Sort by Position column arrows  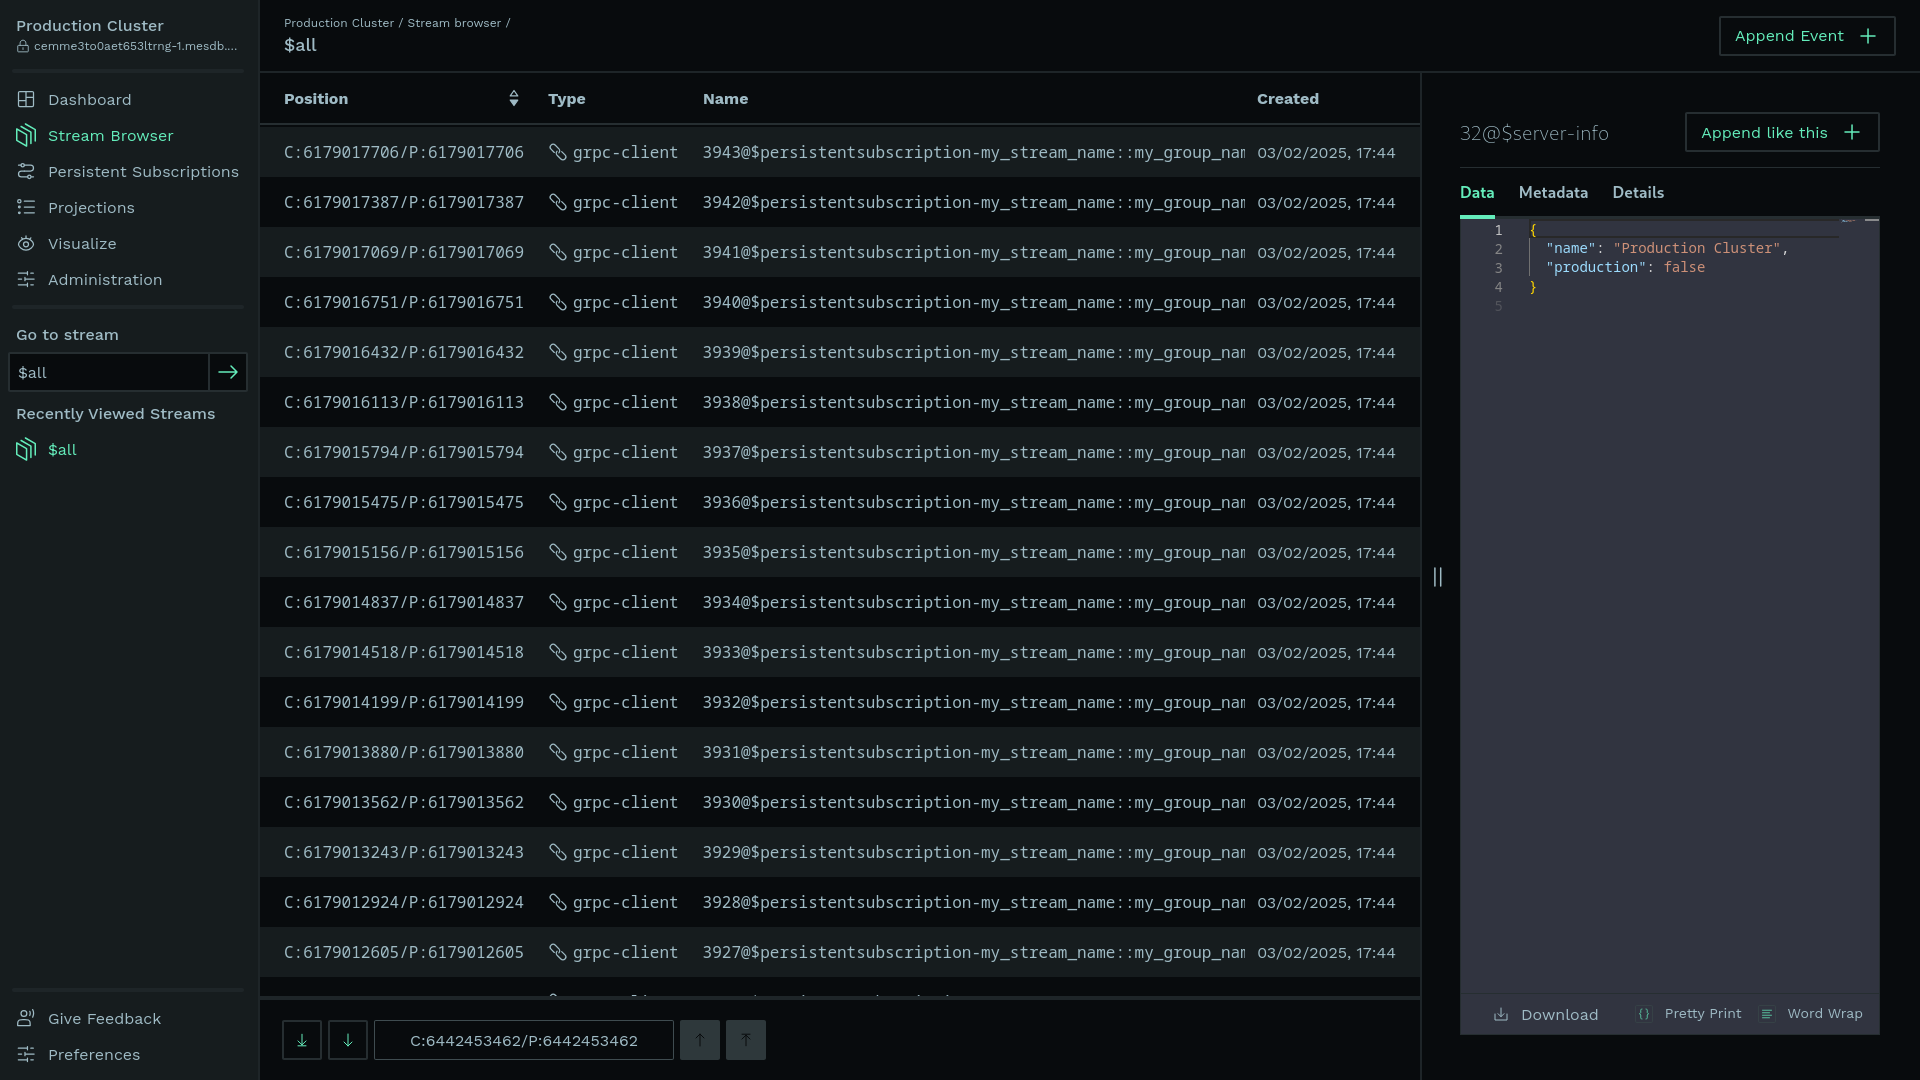click(514, 98)
